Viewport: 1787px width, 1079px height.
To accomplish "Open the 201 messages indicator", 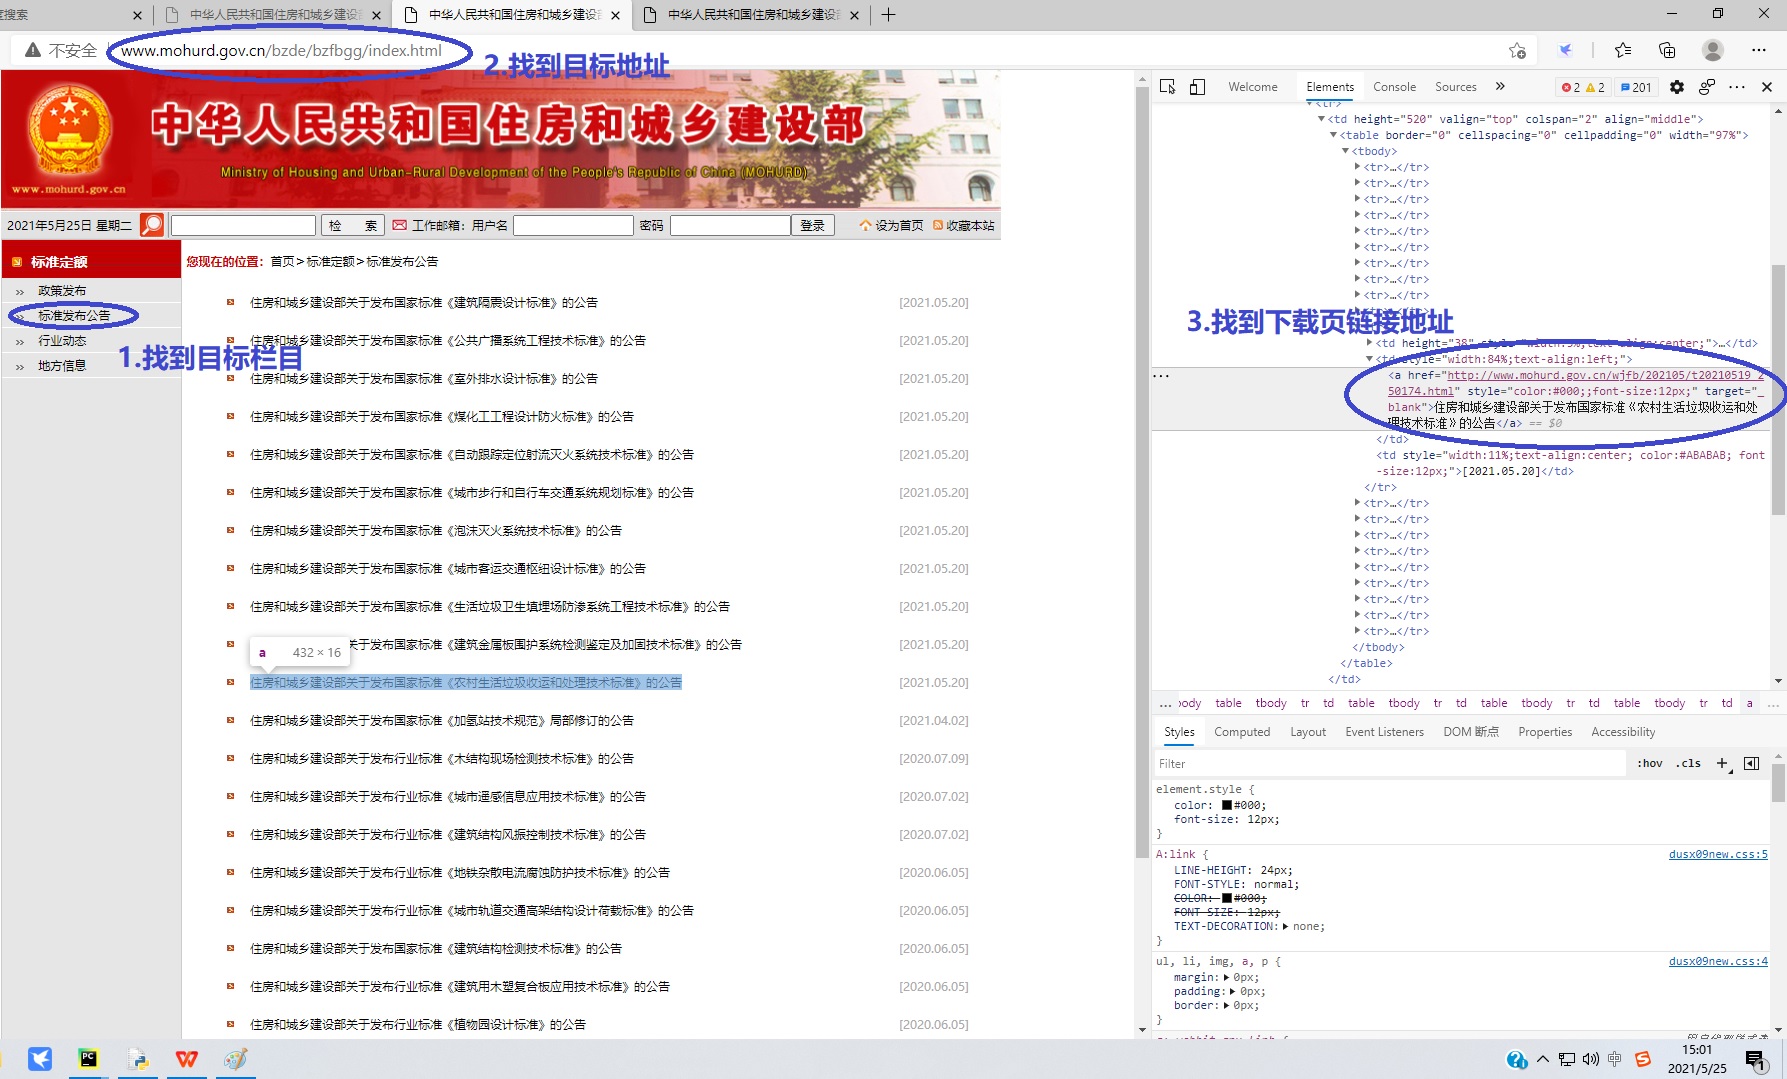I will (1636, 87).
